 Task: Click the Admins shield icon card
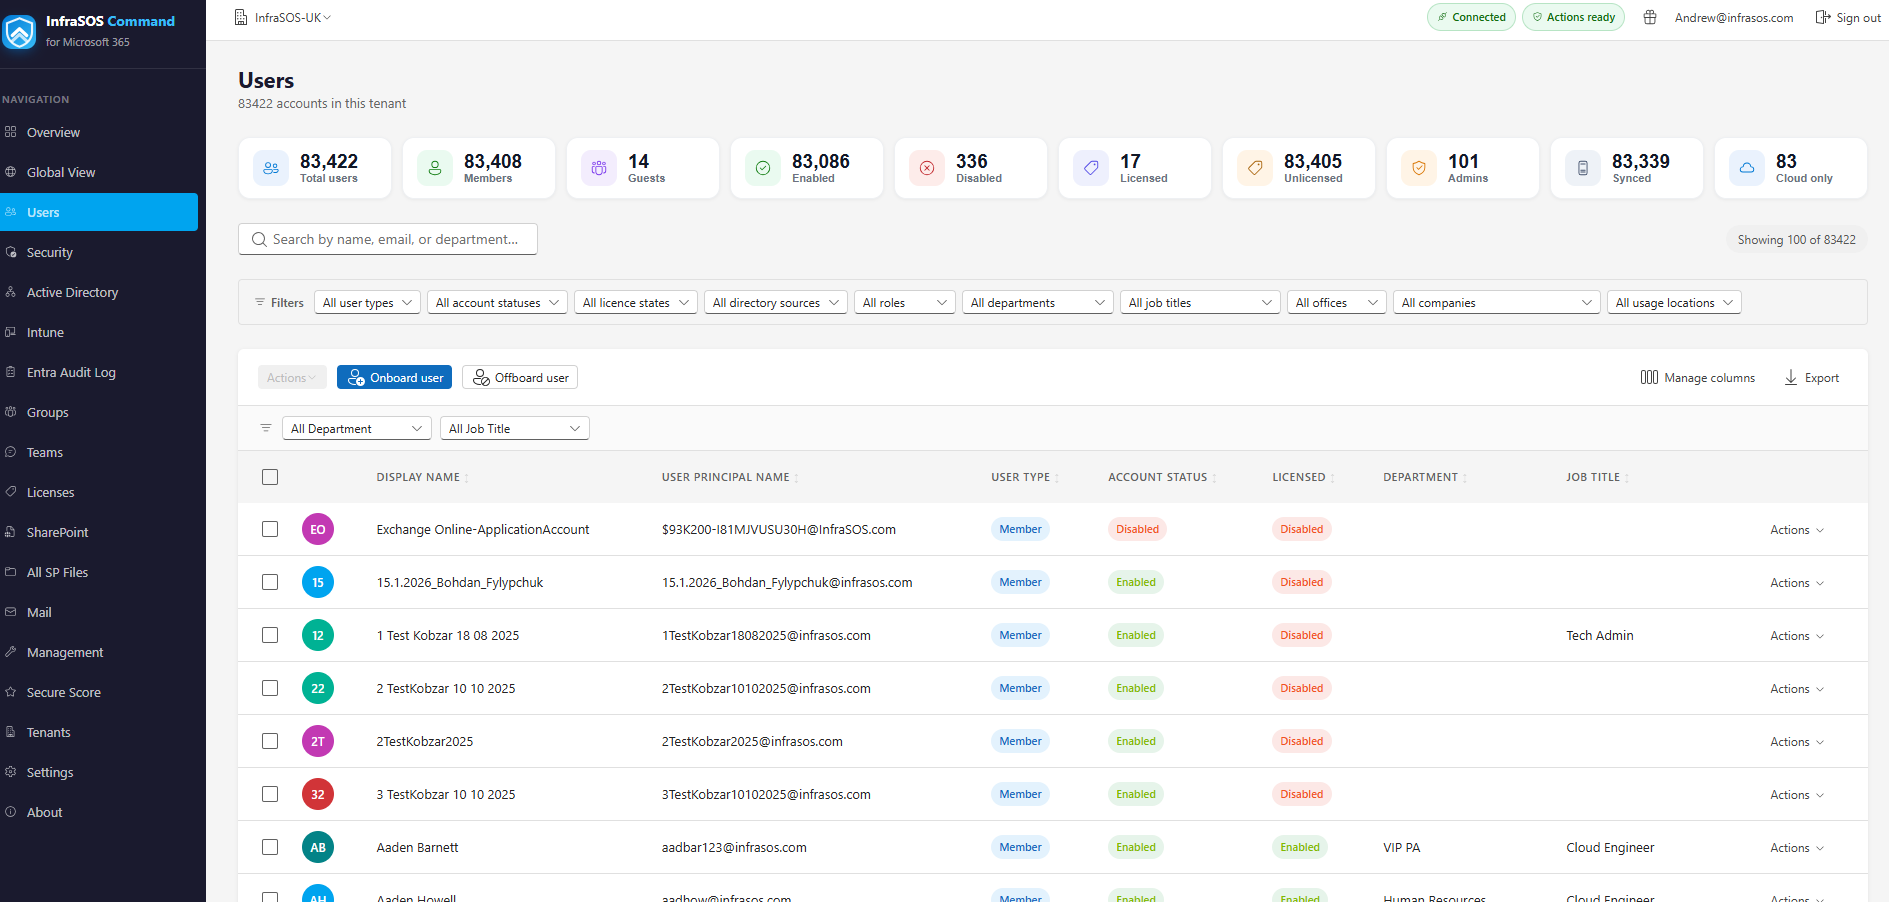tap(1419, 168)
